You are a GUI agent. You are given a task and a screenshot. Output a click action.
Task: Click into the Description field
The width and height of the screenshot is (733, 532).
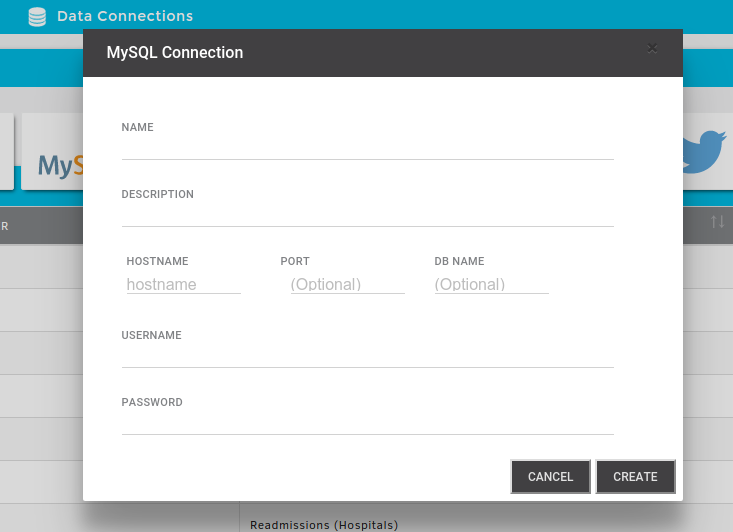pyautogui.click(x=367, y=215)
